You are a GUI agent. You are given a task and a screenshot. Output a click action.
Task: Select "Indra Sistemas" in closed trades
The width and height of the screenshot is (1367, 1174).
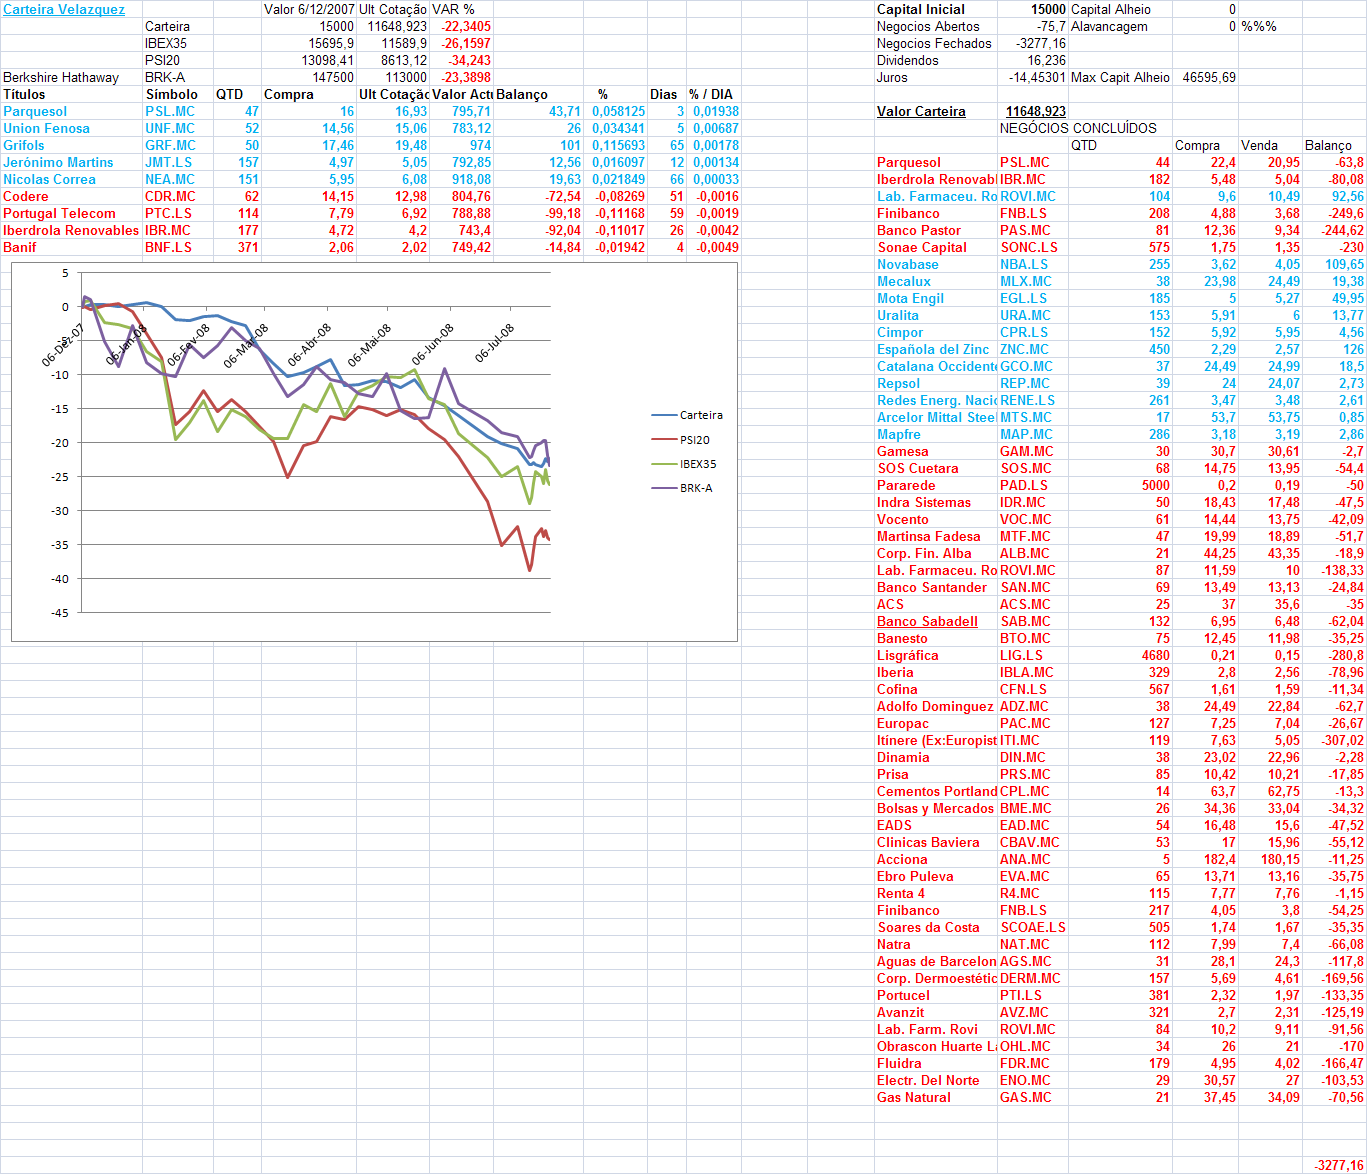click(x=924, y=503)
